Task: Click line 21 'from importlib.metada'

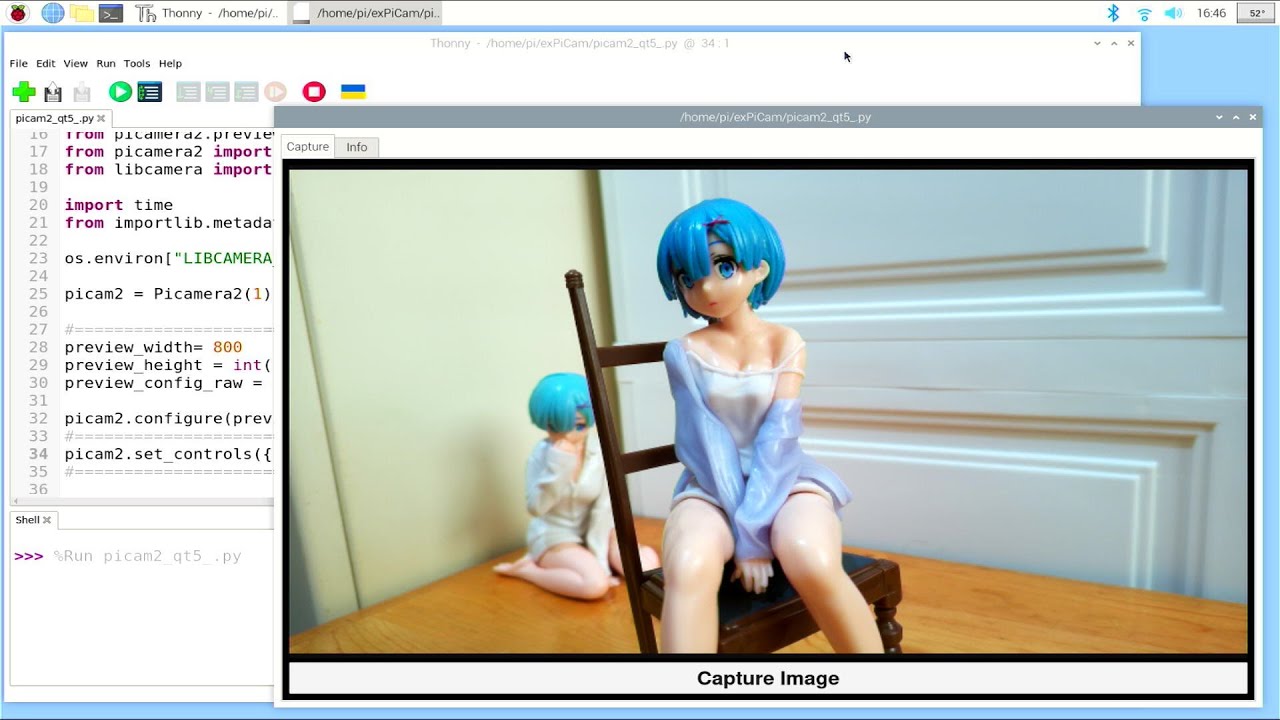Action: point(169,223)
